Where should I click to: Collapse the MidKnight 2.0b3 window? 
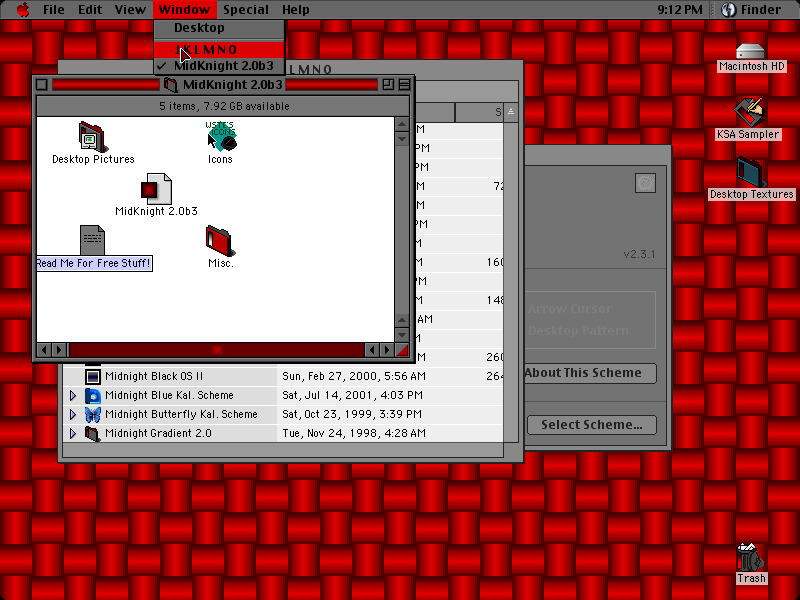404,85
